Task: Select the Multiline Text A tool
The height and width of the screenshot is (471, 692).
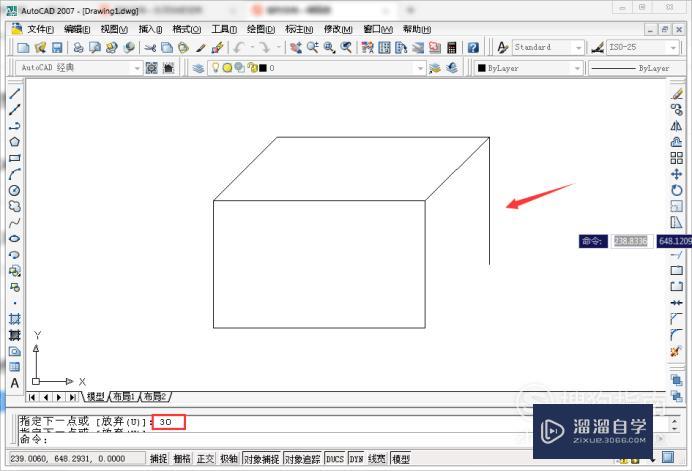Action: 15,383
